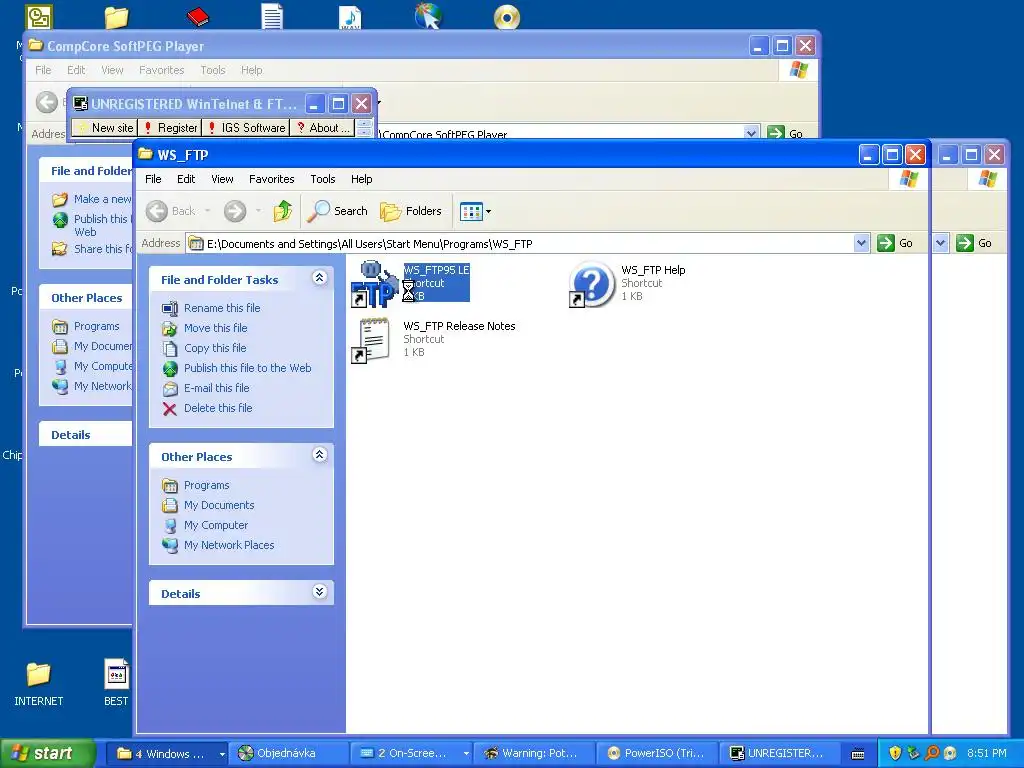Screen dimensions: 1024x768
Task: Collapse the Other Places panel in WS_FTP
Action: coord(319,455)
